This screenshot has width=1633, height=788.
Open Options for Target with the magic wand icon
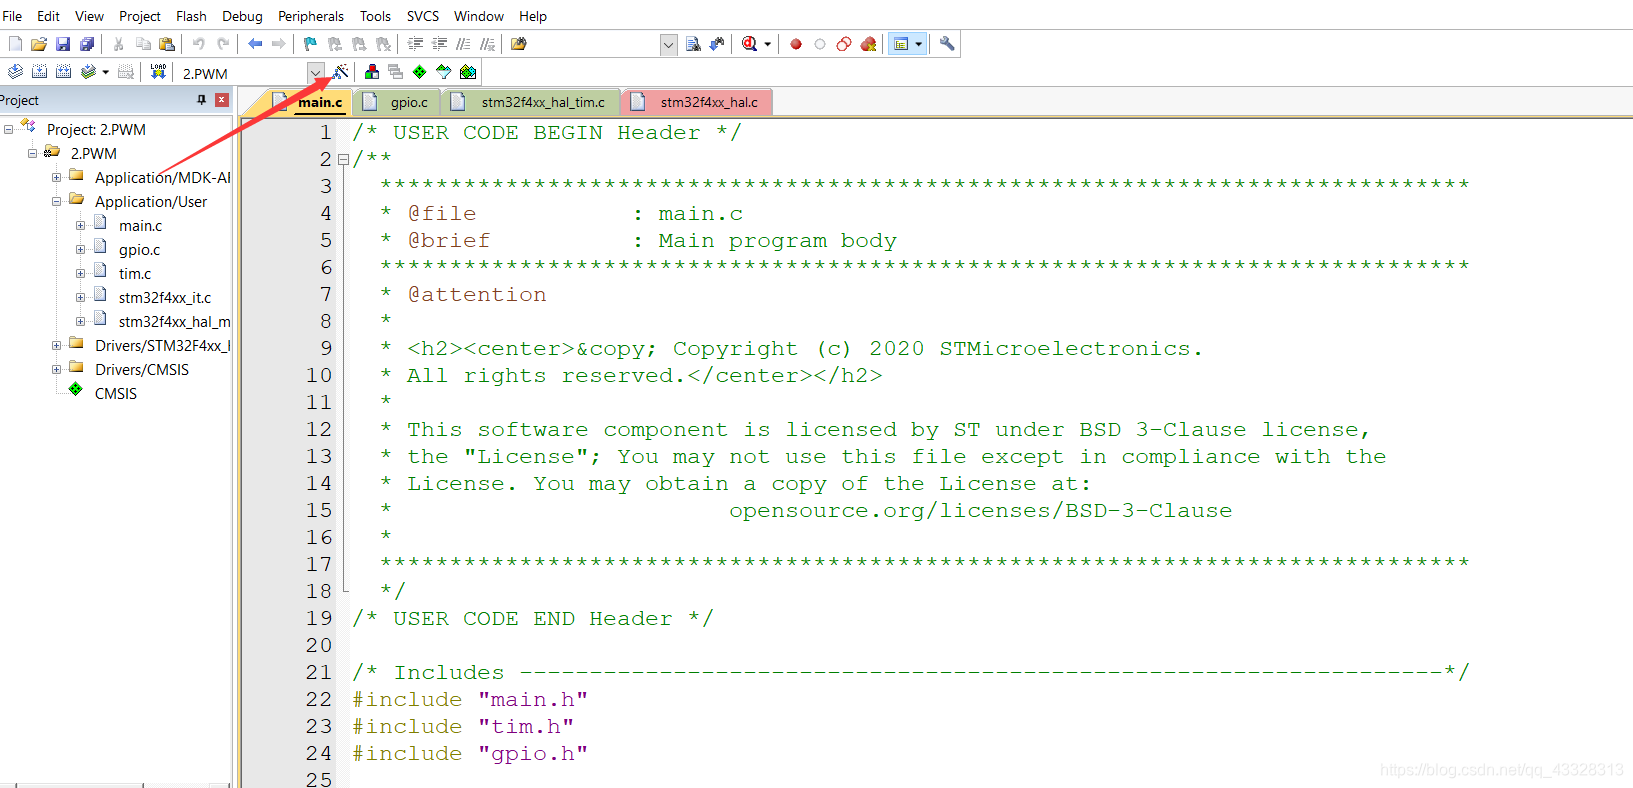tap(341, 72)
